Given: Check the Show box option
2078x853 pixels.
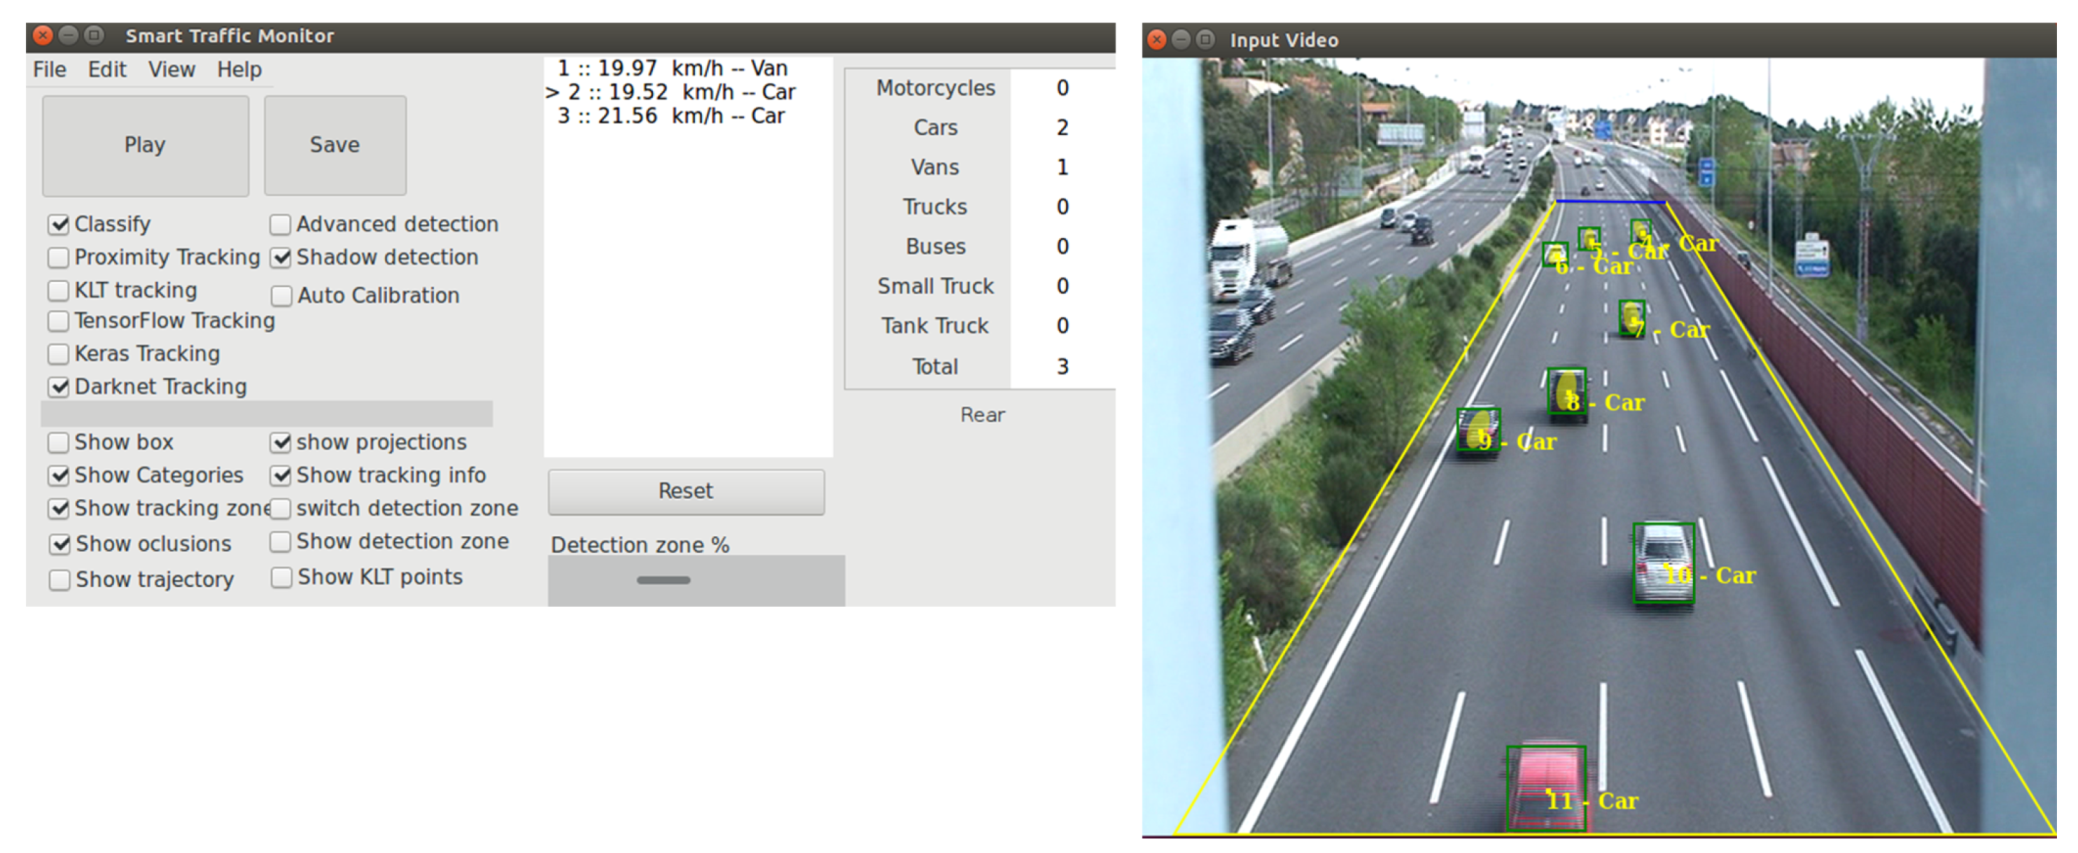Looking at the screenshot, I should pos(59,443).
